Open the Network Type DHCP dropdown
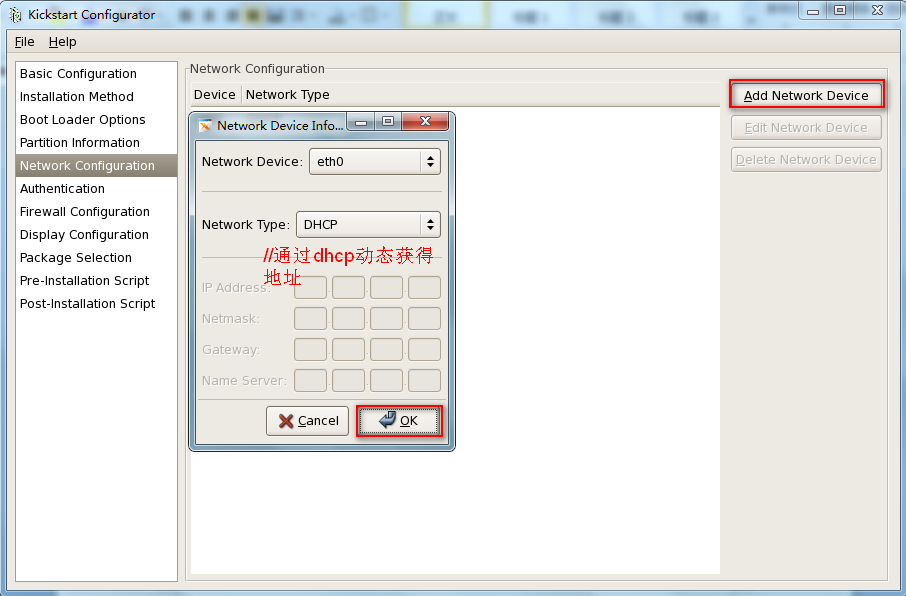 tap(368, 224)
